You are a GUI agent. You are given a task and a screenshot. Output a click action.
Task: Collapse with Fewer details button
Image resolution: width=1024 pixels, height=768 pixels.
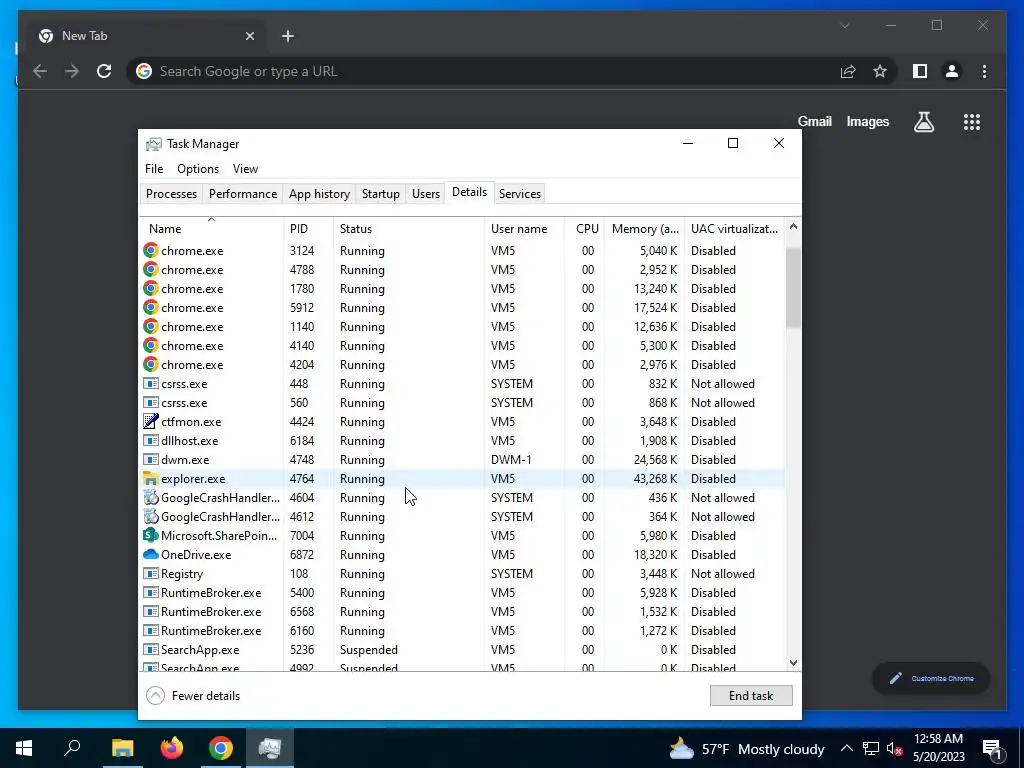point(193,696)
